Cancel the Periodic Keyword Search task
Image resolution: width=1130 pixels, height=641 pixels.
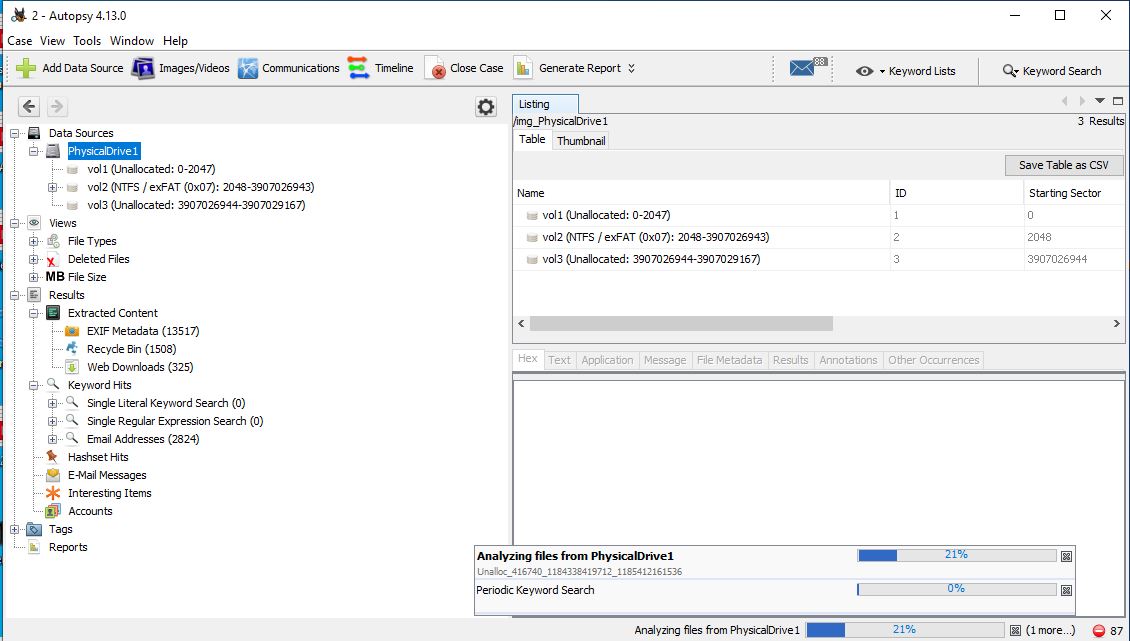coord(1067,590)
